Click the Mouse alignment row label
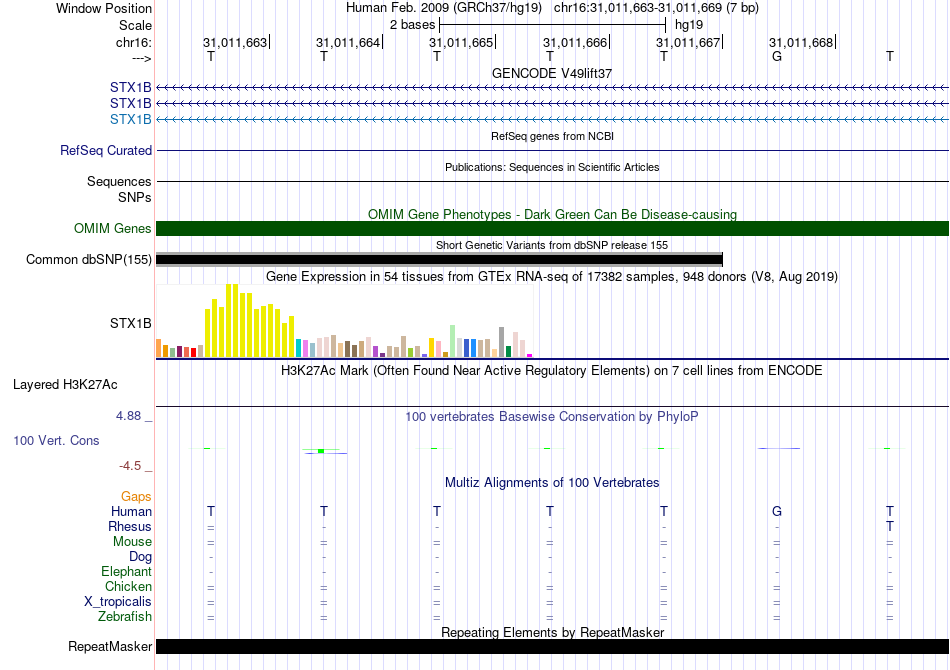Screen dimensions: 950x670 point(132,542)
